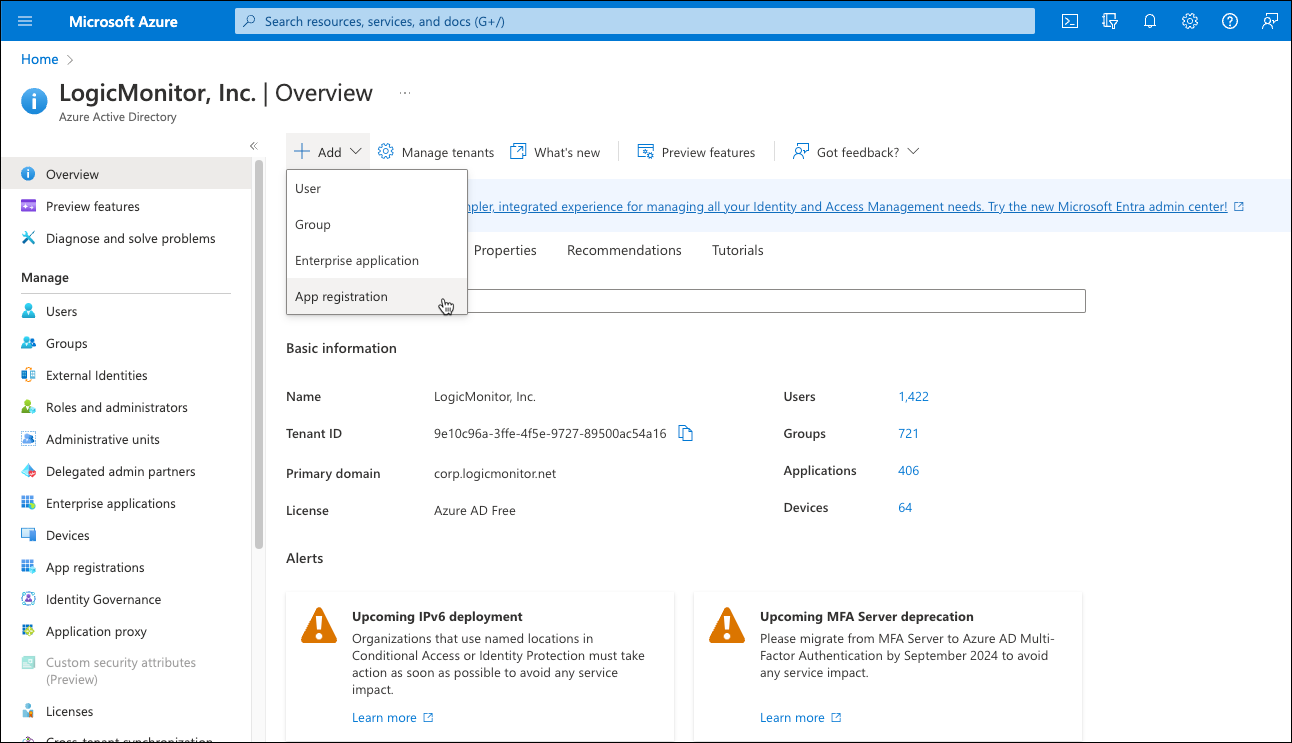Screen dimensions: 1292x743
Task: Click the Upcoming MFA Server deprecation warning icon
Action: tap(727, 625)
